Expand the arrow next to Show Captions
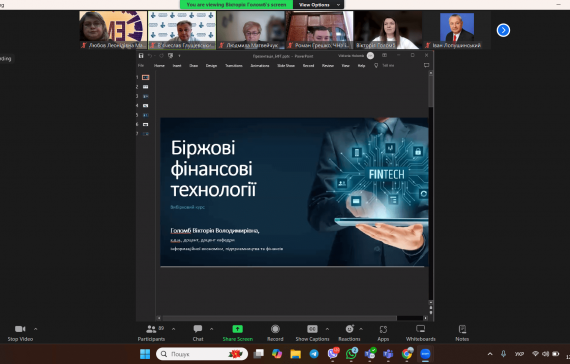Viewport: 570px width, 364px height. click(327, 329)
